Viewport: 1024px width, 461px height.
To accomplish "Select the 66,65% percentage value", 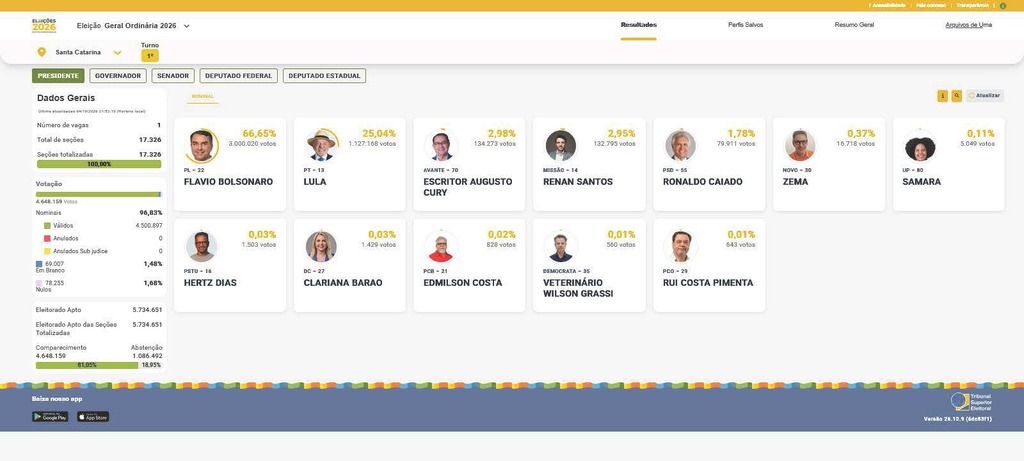I will [259, 133].
